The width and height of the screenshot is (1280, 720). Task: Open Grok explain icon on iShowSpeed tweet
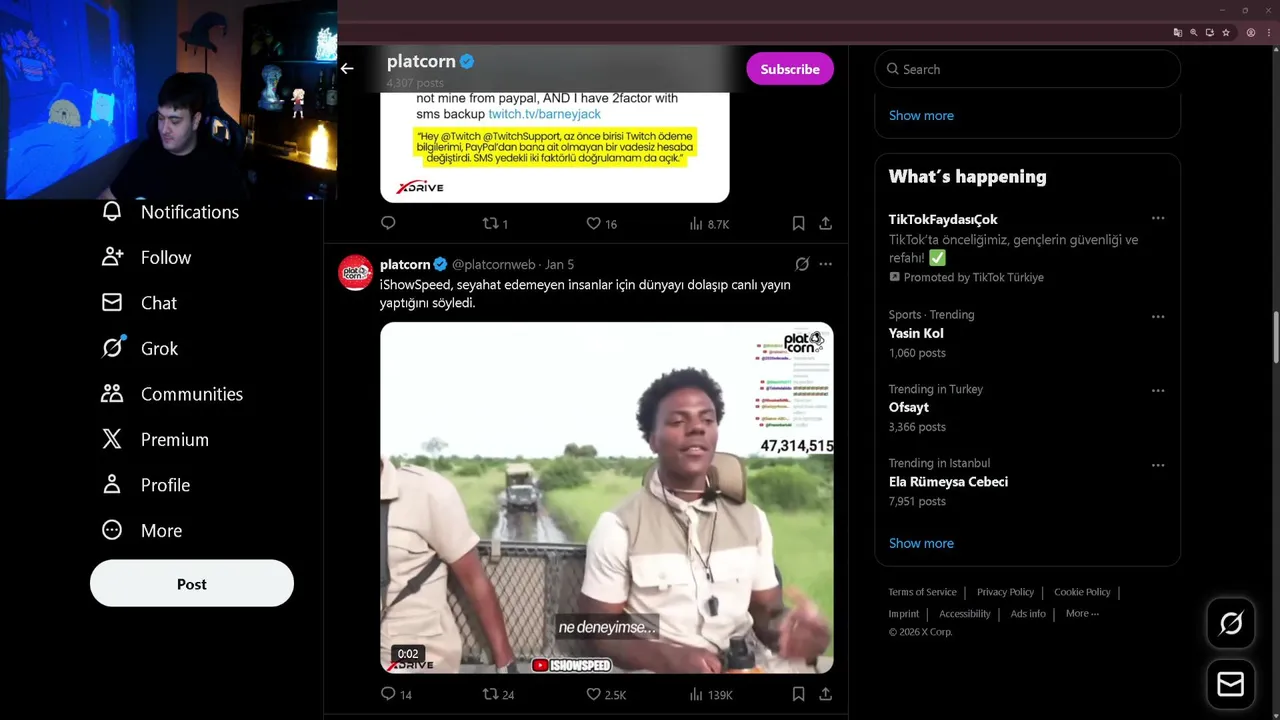802,264
